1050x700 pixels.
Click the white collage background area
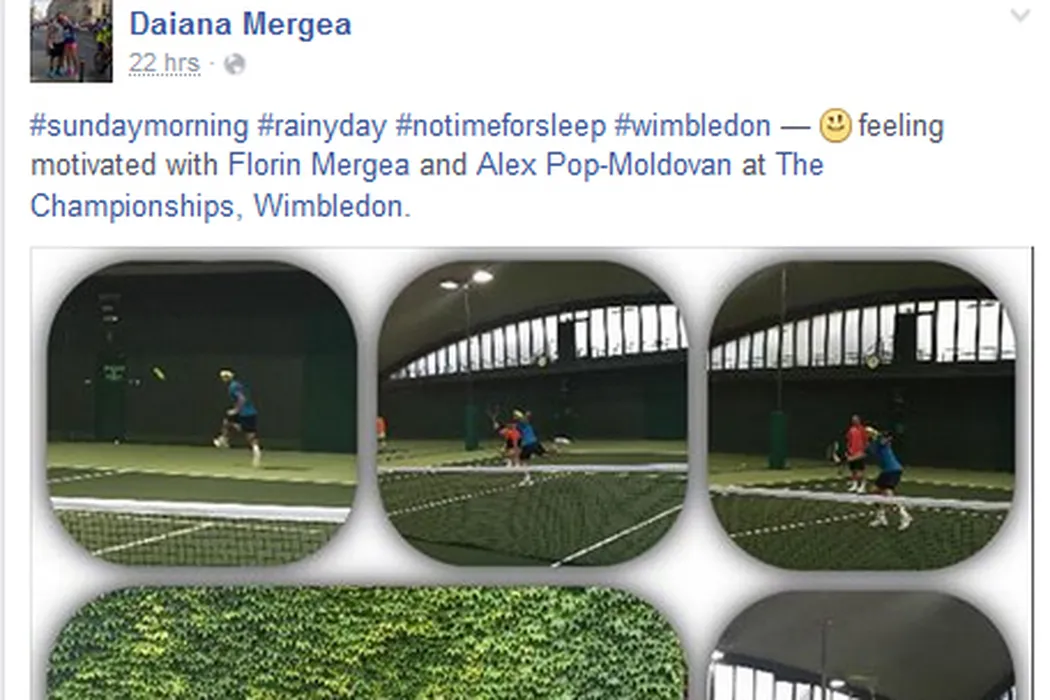pos(698,577)
